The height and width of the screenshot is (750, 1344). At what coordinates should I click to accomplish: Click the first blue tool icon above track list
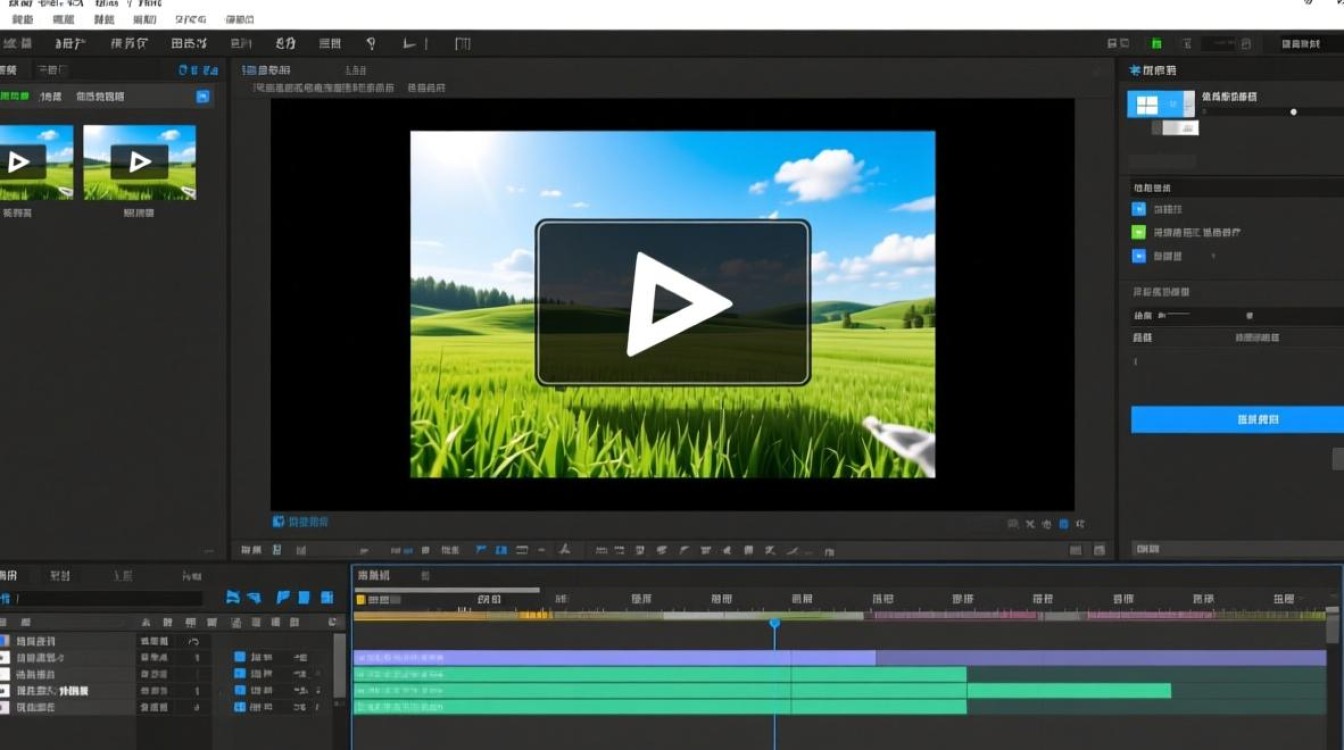233,598
